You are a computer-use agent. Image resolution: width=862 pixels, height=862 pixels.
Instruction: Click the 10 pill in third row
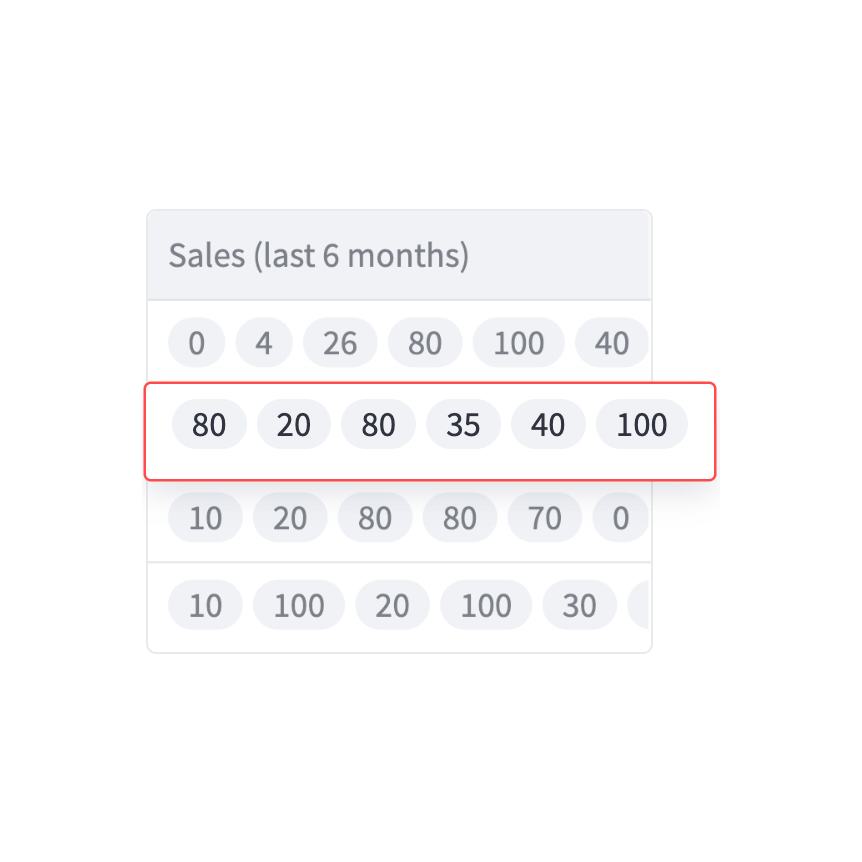tap(205, 518)
